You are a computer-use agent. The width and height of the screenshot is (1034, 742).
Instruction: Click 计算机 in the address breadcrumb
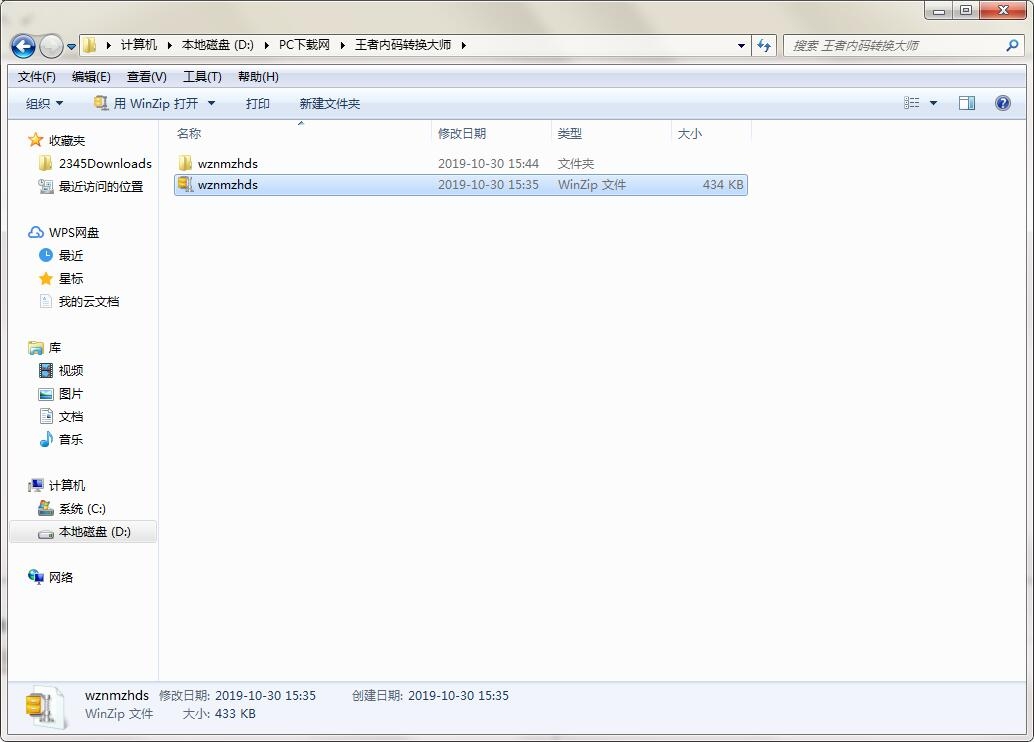tap(138, 45)
